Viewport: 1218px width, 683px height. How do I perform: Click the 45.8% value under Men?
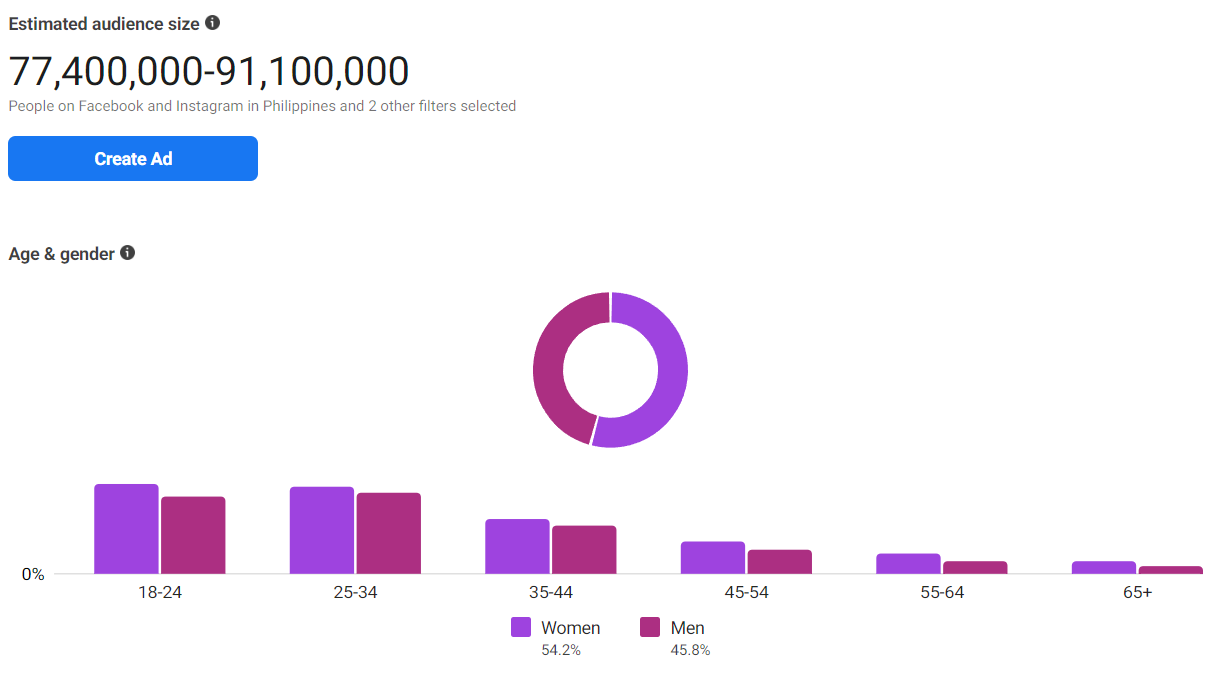point(690,651)
